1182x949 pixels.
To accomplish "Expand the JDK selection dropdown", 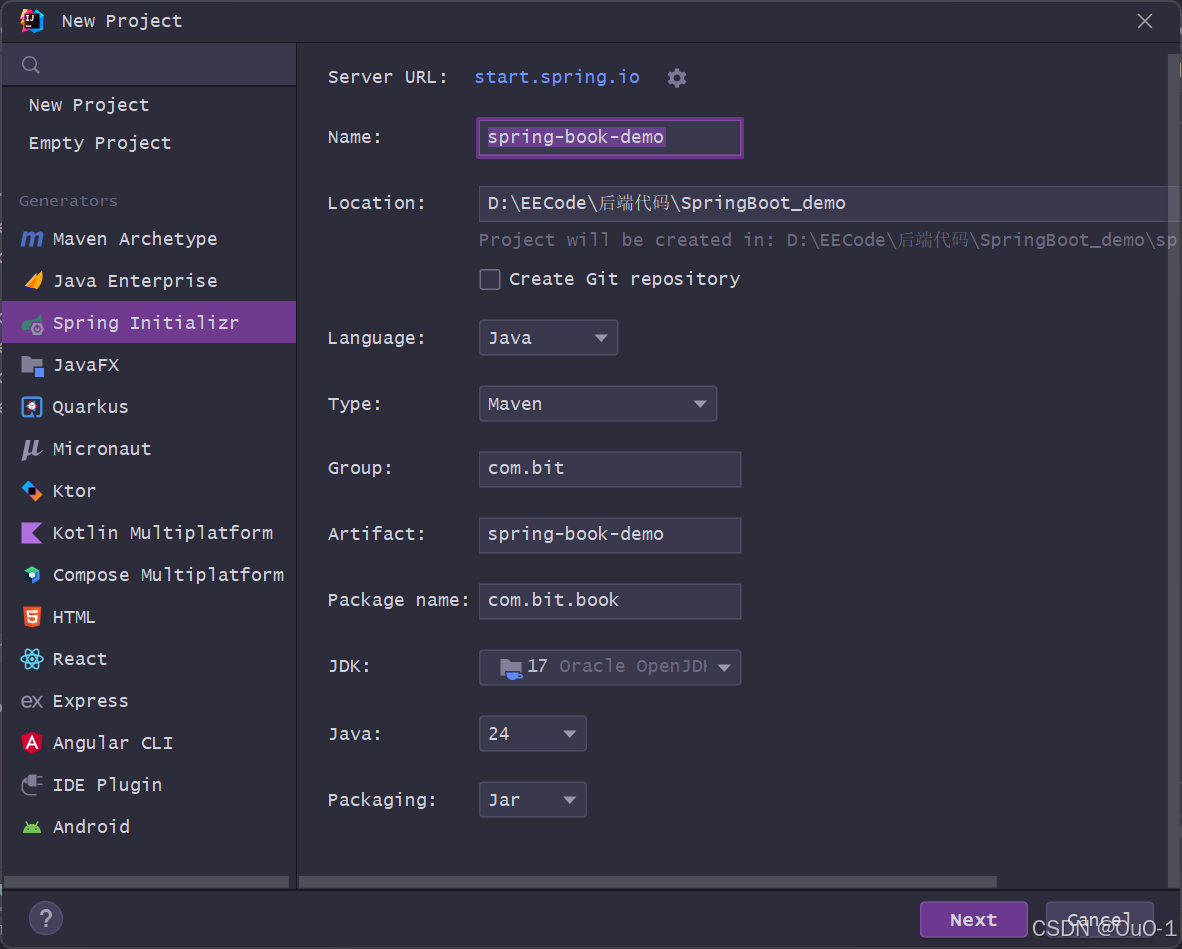I will tap(610, 667).
